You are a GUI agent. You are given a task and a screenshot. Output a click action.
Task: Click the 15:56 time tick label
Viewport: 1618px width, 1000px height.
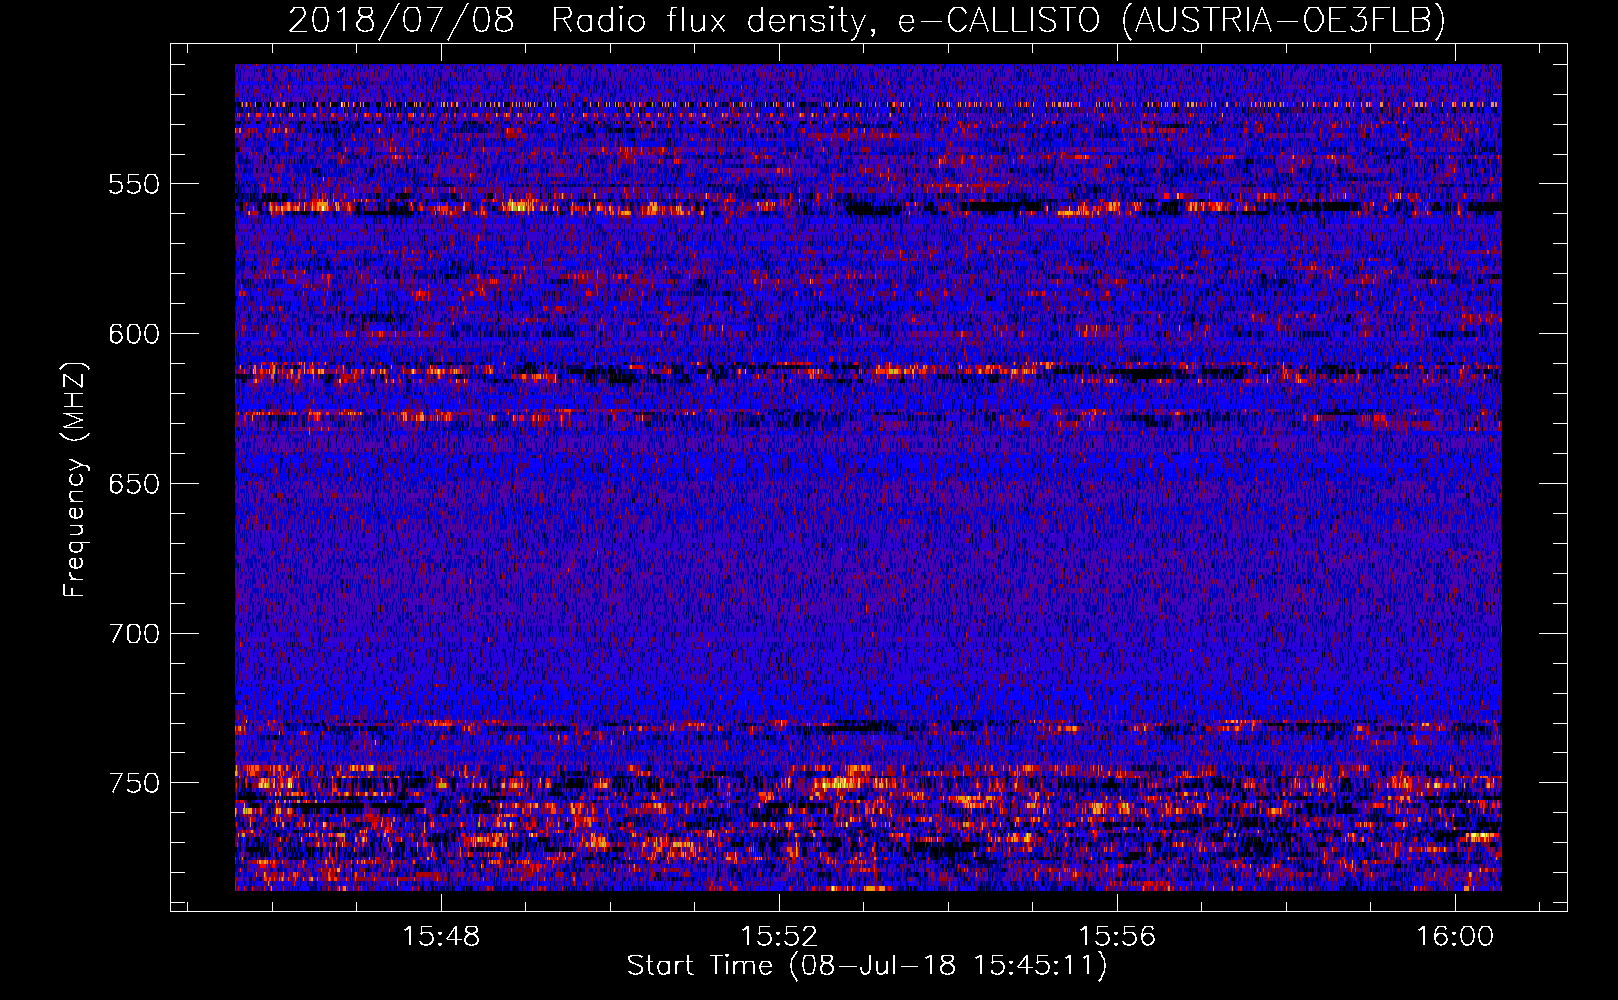(1117, 936)
